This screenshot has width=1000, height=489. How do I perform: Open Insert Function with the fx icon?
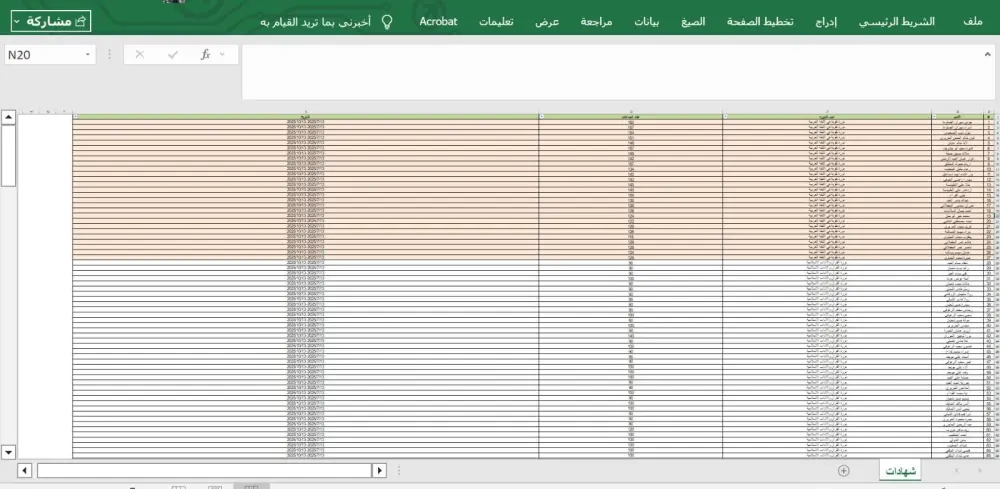pyautogui.click(x=205, y=55)
